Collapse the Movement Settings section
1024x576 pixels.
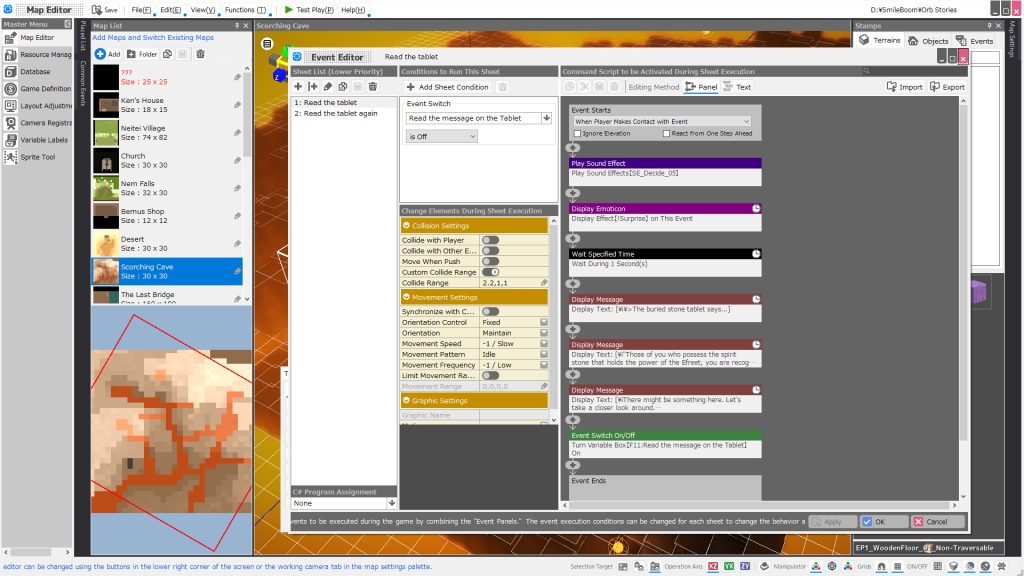(x=406, y=297)
